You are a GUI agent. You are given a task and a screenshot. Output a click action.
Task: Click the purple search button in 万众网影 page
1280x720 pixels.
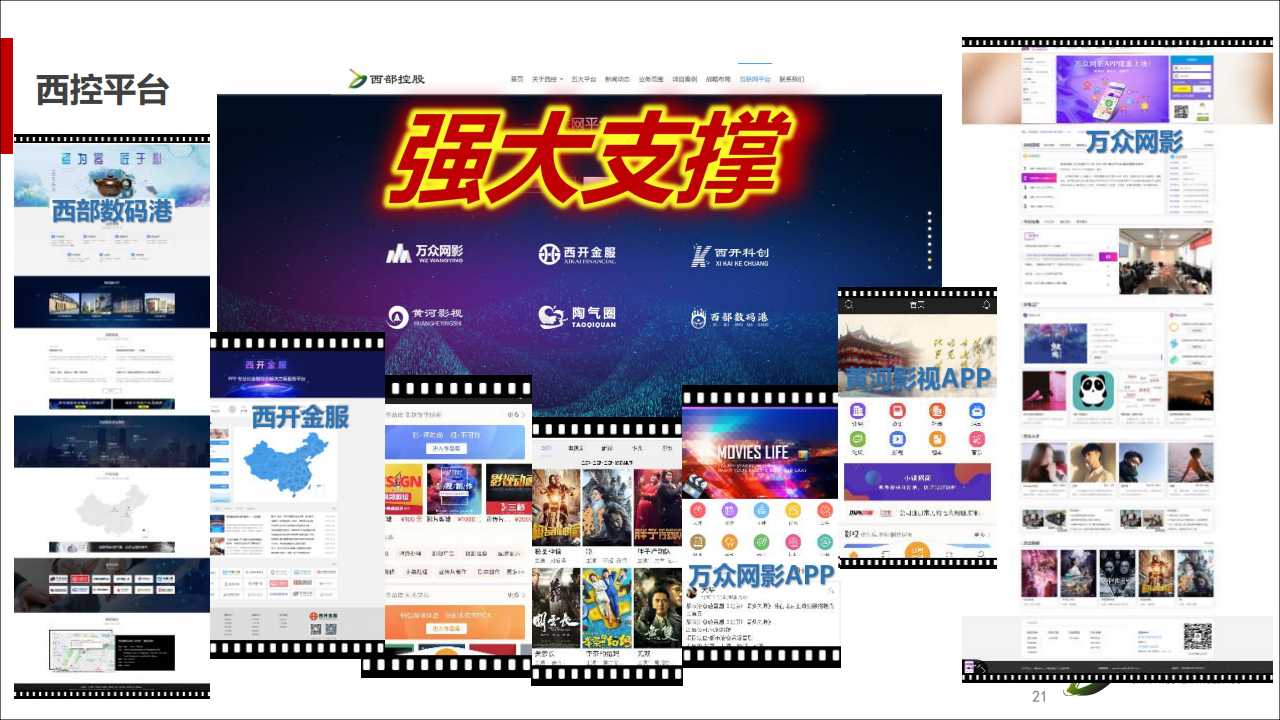coord(1106,256)
